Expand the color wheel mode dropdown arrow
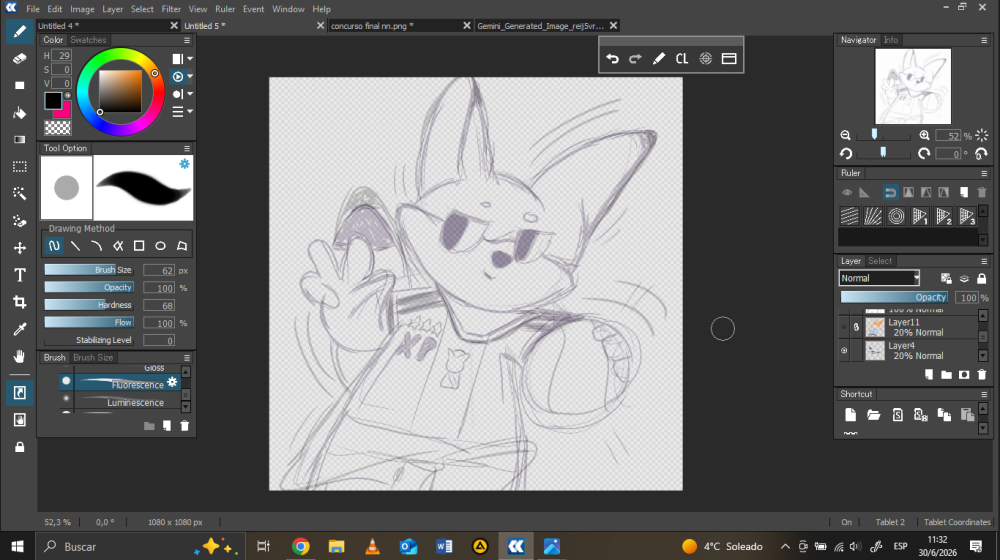This screenshot has height=560, width=1000. [x=190, y=77]
